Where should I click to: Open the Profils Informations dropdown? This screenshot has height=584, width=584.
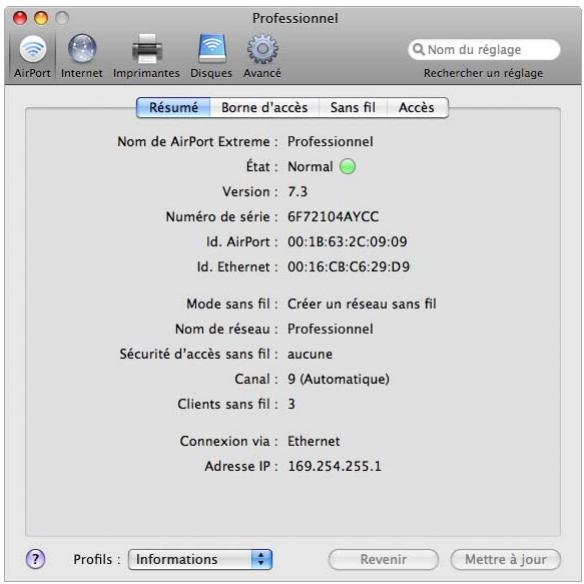point(200,559)
